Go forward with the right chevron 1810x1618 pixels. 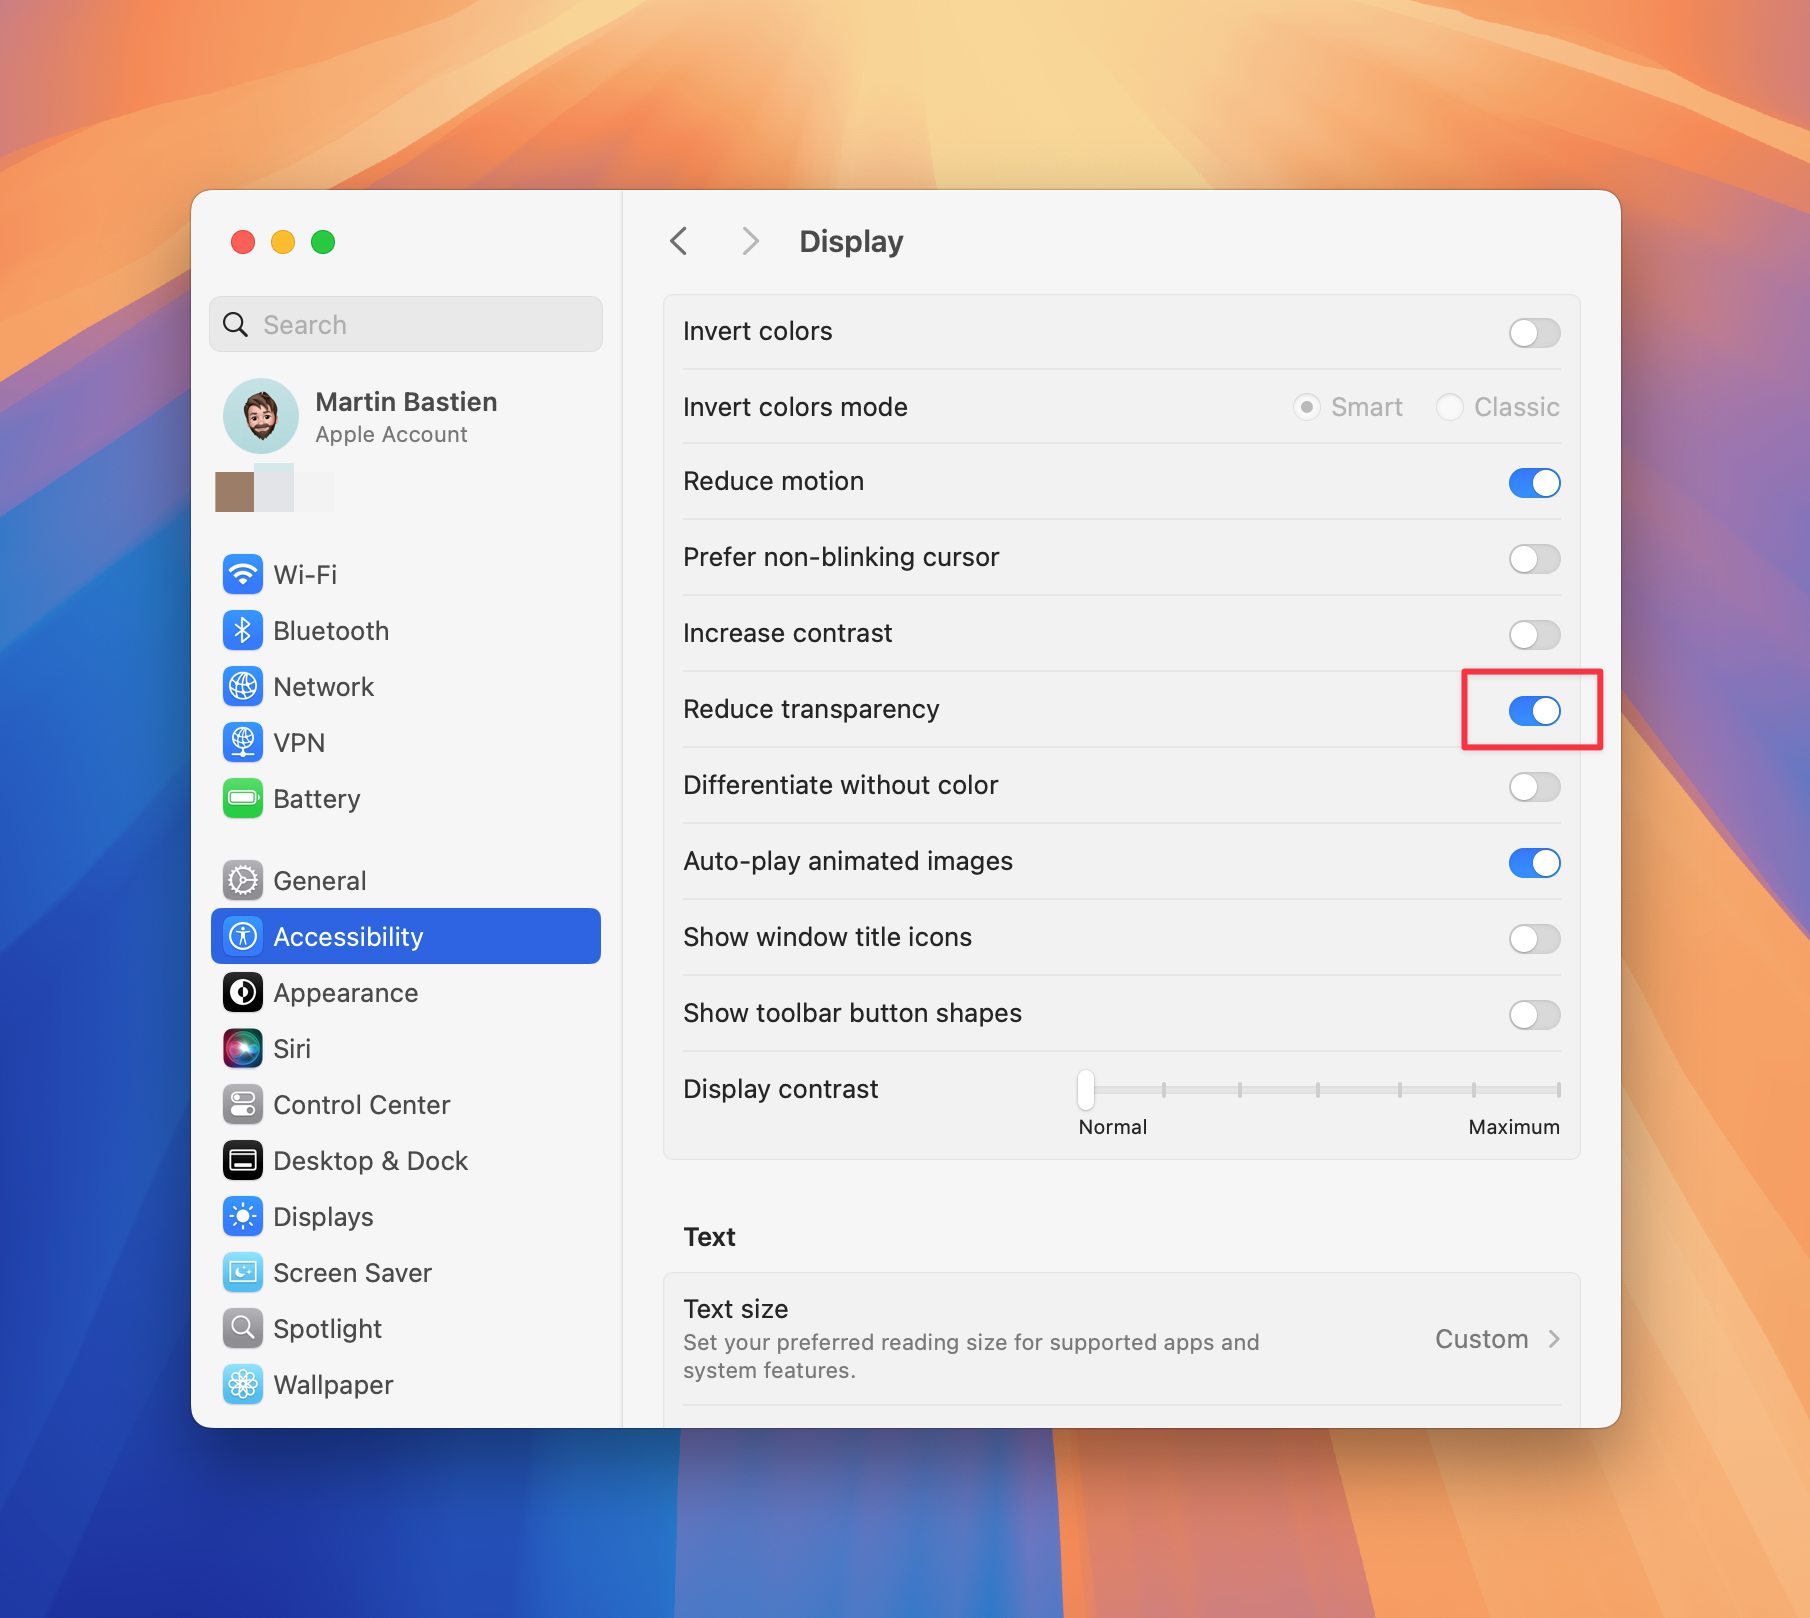pyautogui.click(x=750, y=241)
